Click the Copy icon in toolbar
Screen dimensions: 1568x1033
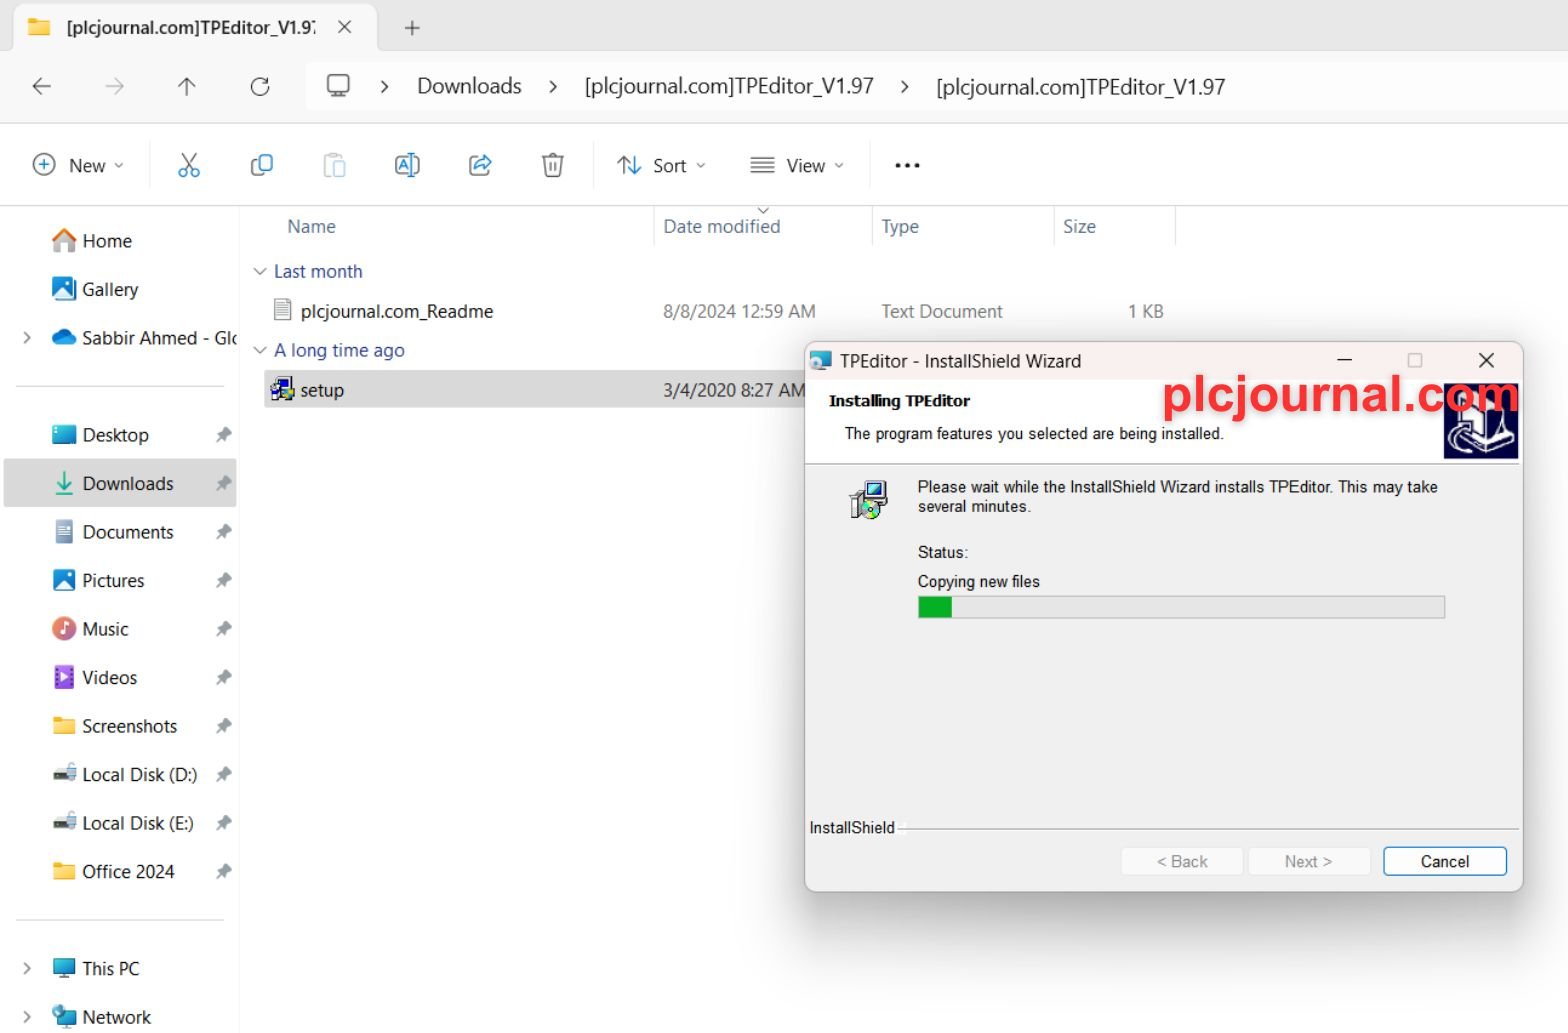[261, 165]
